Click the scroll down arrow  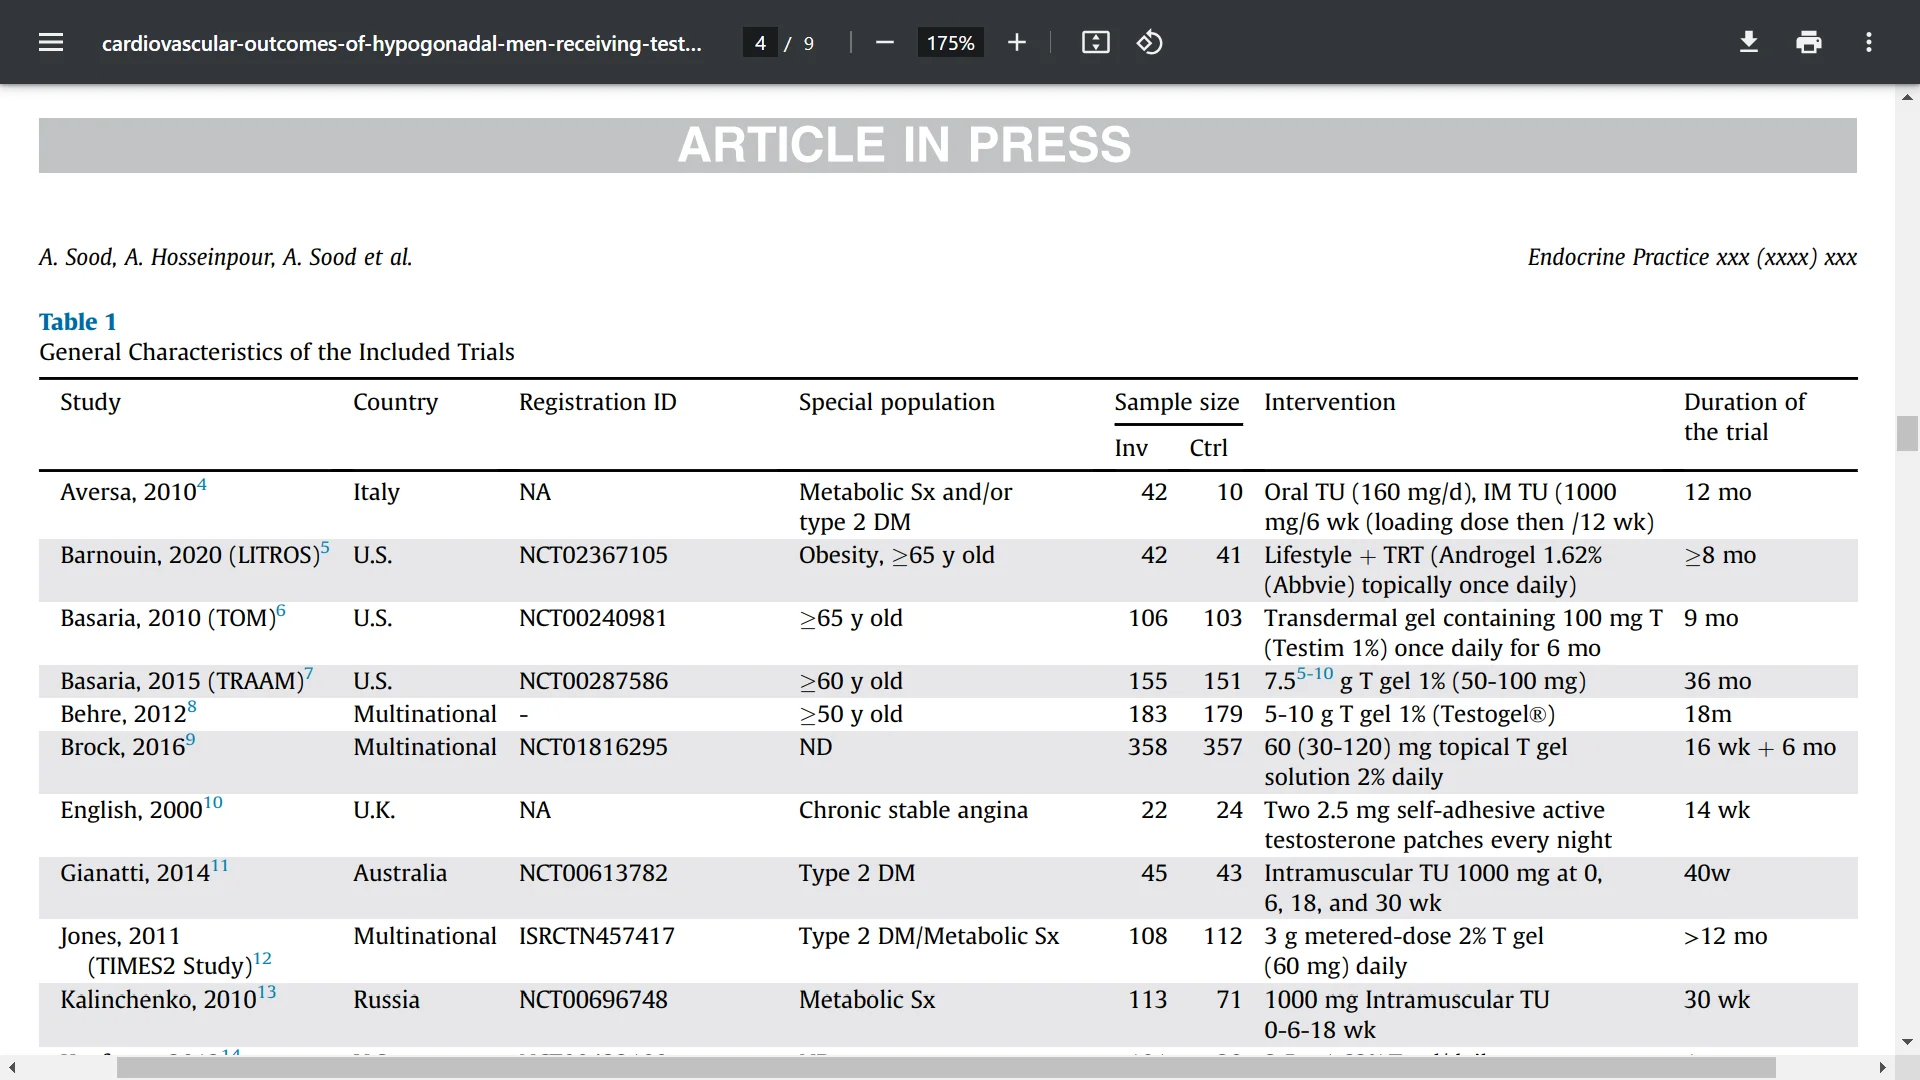1907,1042
